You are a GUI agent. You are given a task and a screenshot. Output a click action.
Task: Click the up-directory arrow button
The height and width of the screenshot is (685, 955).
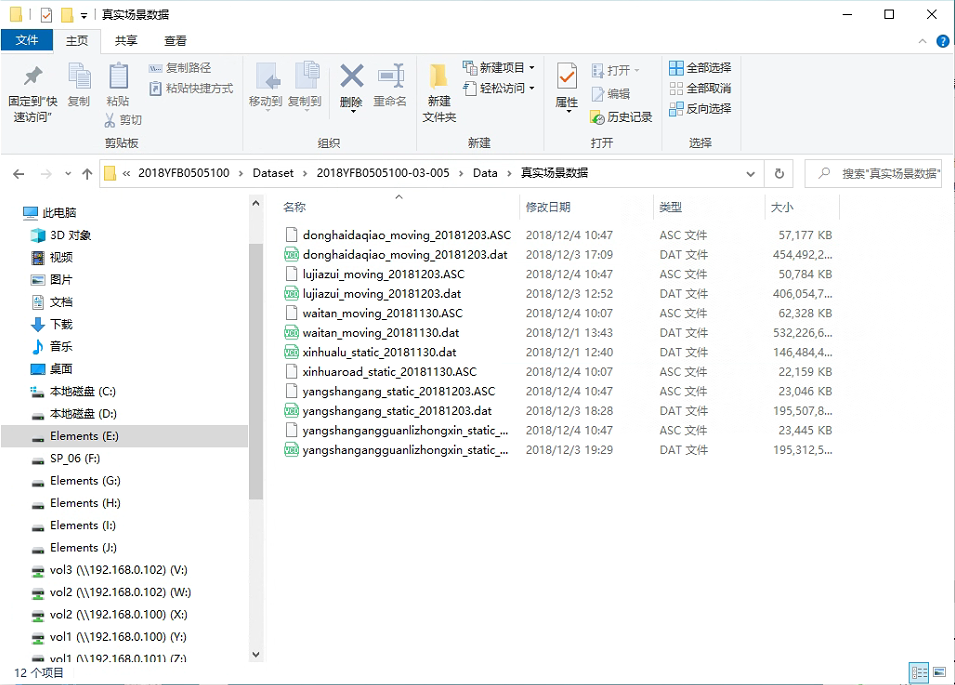point(87,173)
